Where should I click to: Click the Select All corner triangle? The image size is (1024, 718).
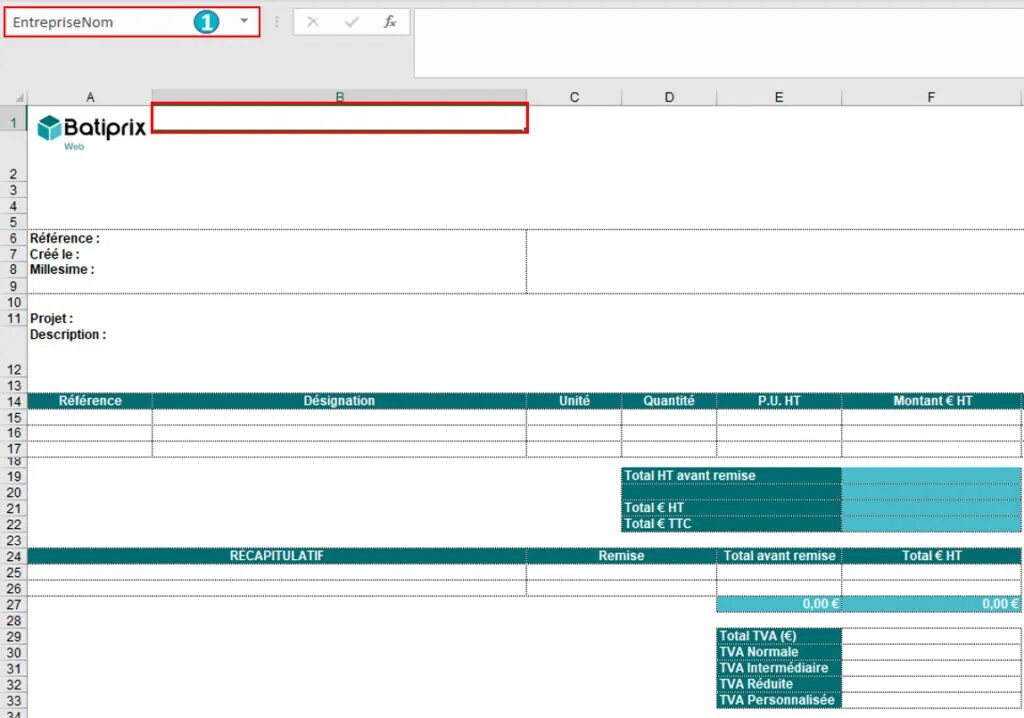tap(15, 97)
